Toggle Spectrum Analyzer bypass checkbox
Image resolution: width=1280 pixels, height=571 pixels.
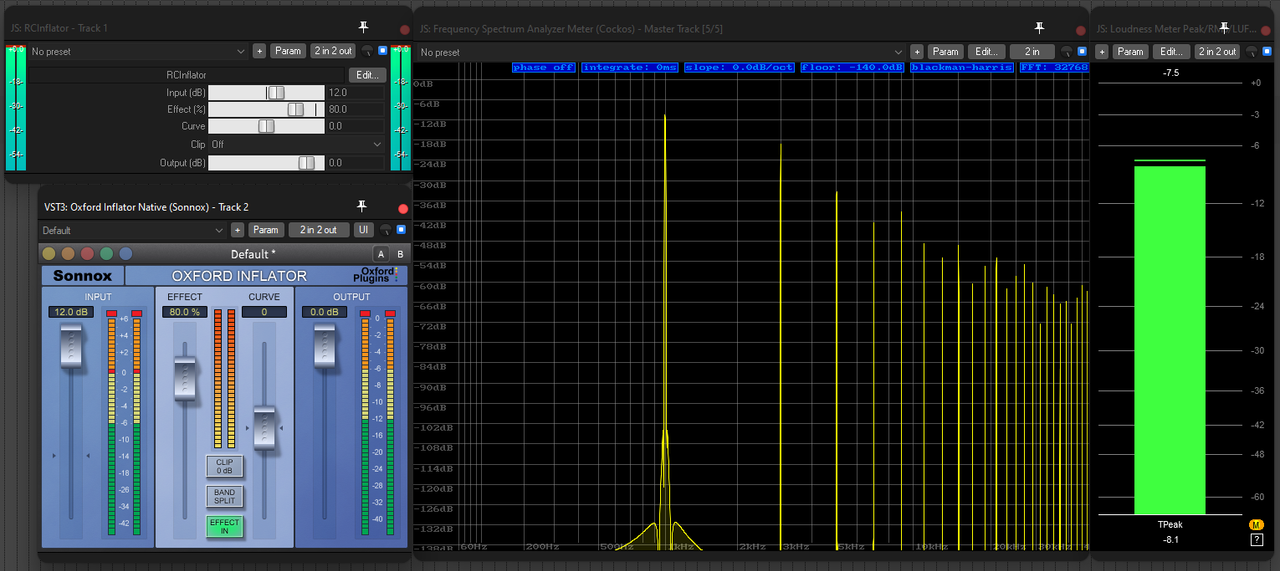pyautogui.click(x=1081, y=51)
